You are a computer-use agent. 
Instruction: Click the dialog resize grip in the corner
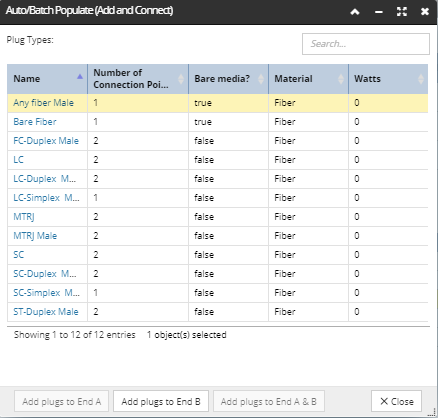[x=432, y=412]
